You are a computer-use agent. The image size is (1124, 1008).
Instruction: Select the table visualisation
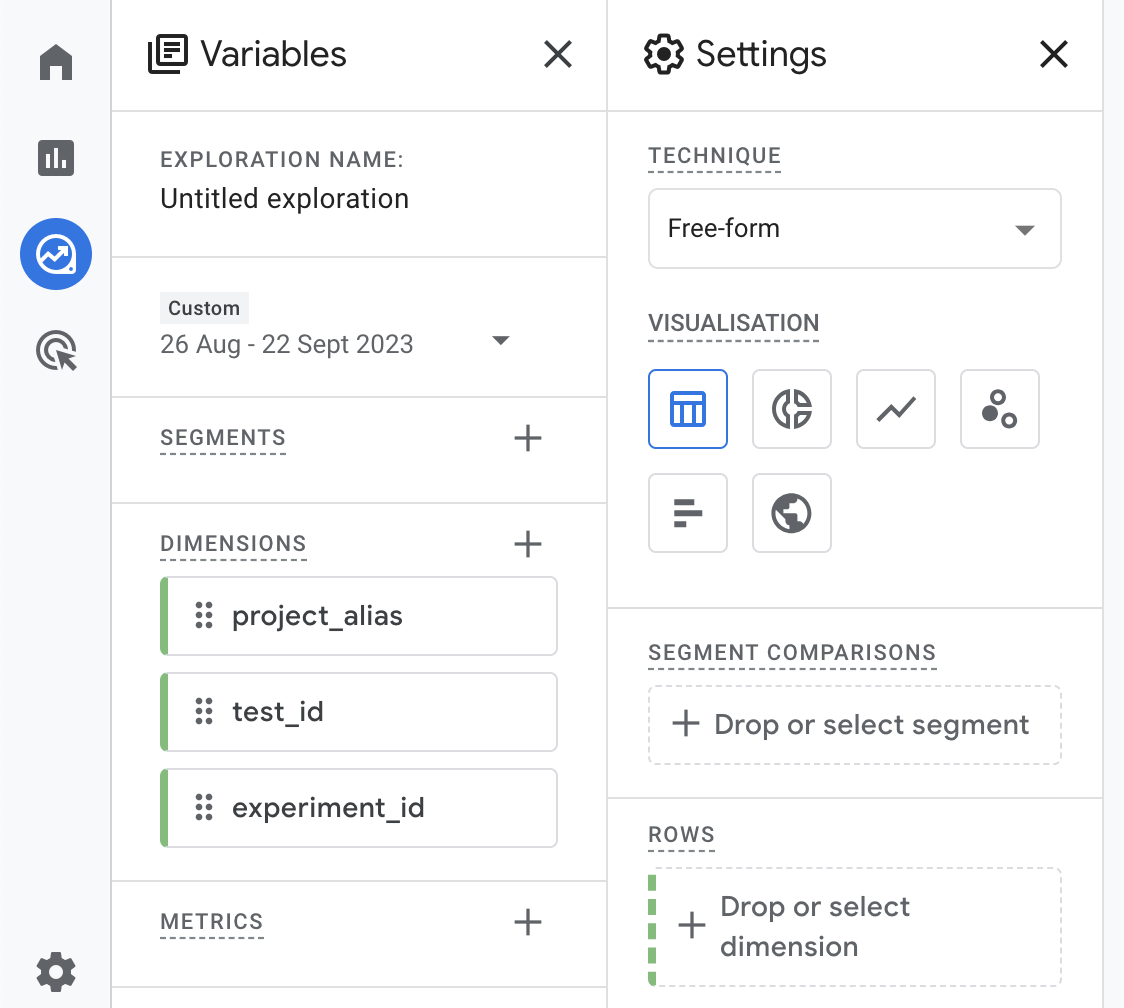tap(688, 409)
